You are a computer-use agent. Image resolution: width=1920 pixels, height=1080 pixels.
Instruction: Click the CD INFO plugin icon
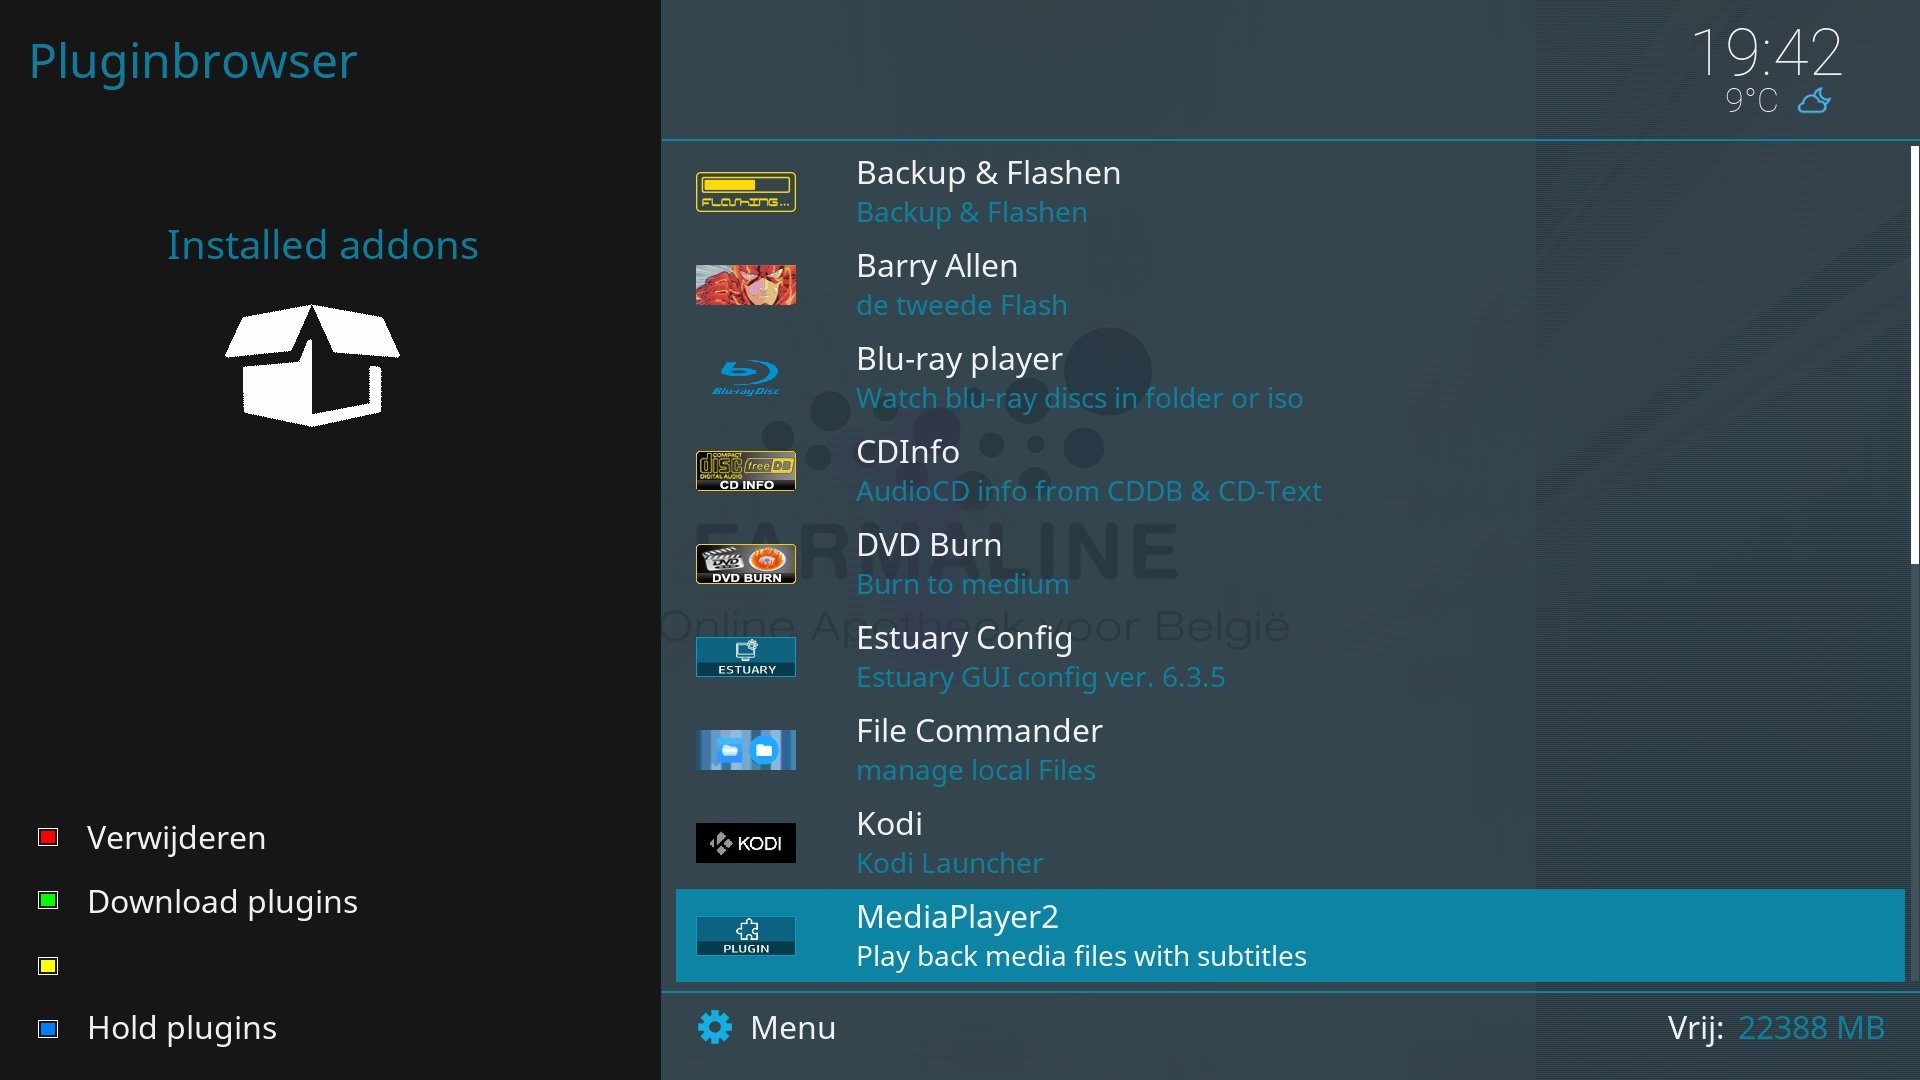tap(746, 471)
